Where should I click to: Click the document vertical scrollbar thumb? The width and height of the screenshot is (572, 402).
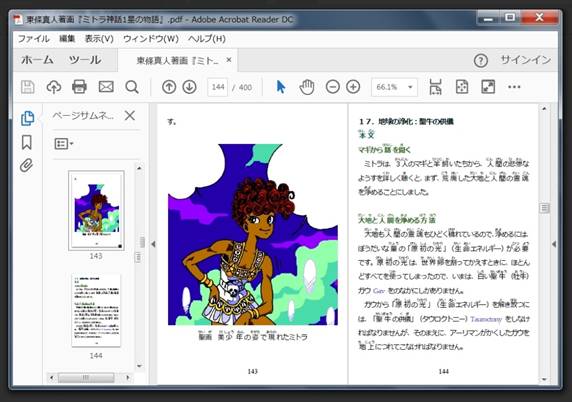pyautogui.click(x=544, y=208)
